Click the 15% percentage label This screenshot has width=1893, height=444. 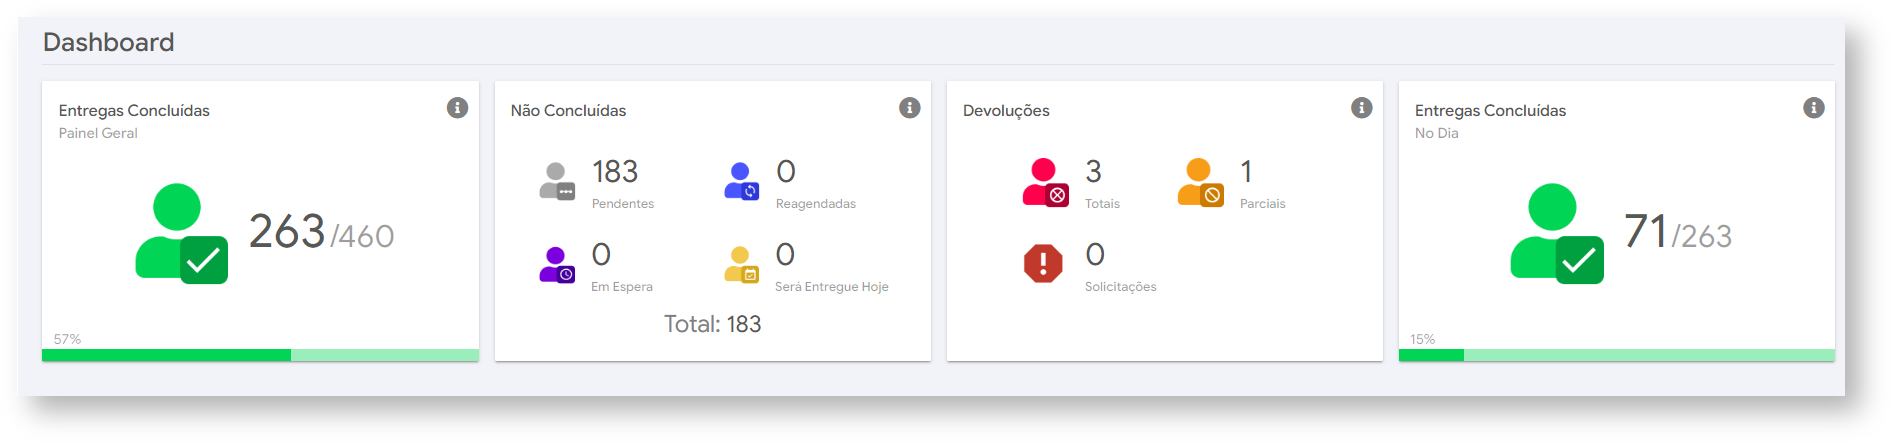tap(1423, 339)
